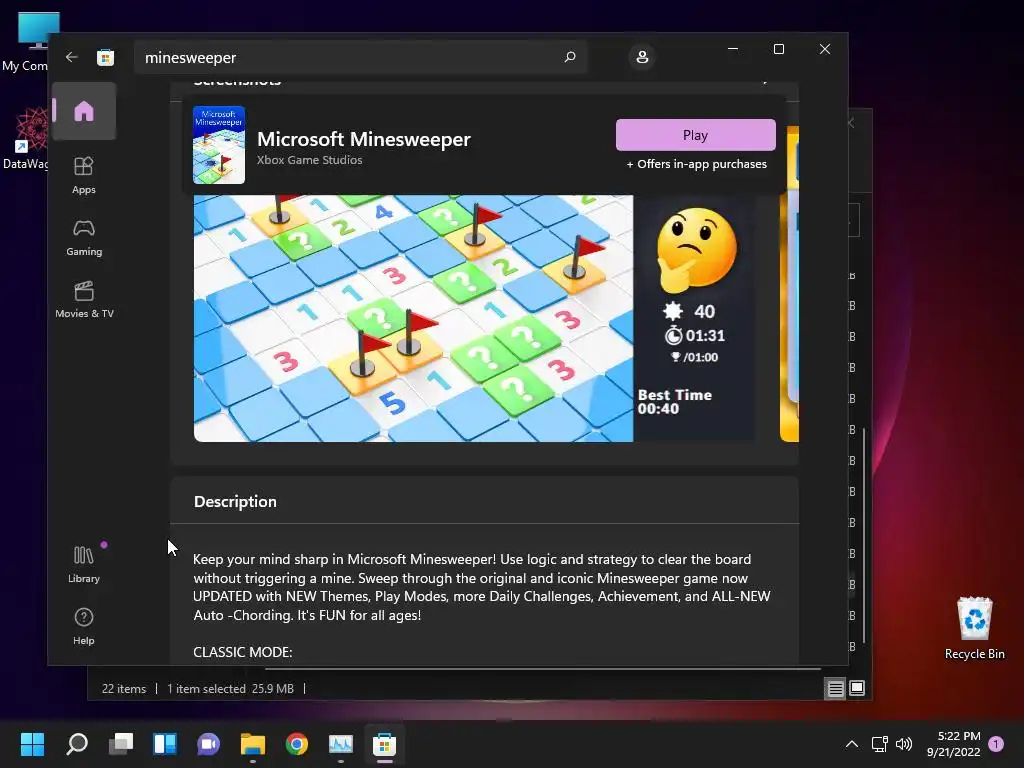Open Task View on the taskbar
Screen dimensions: 1024x768
[121, 744]
